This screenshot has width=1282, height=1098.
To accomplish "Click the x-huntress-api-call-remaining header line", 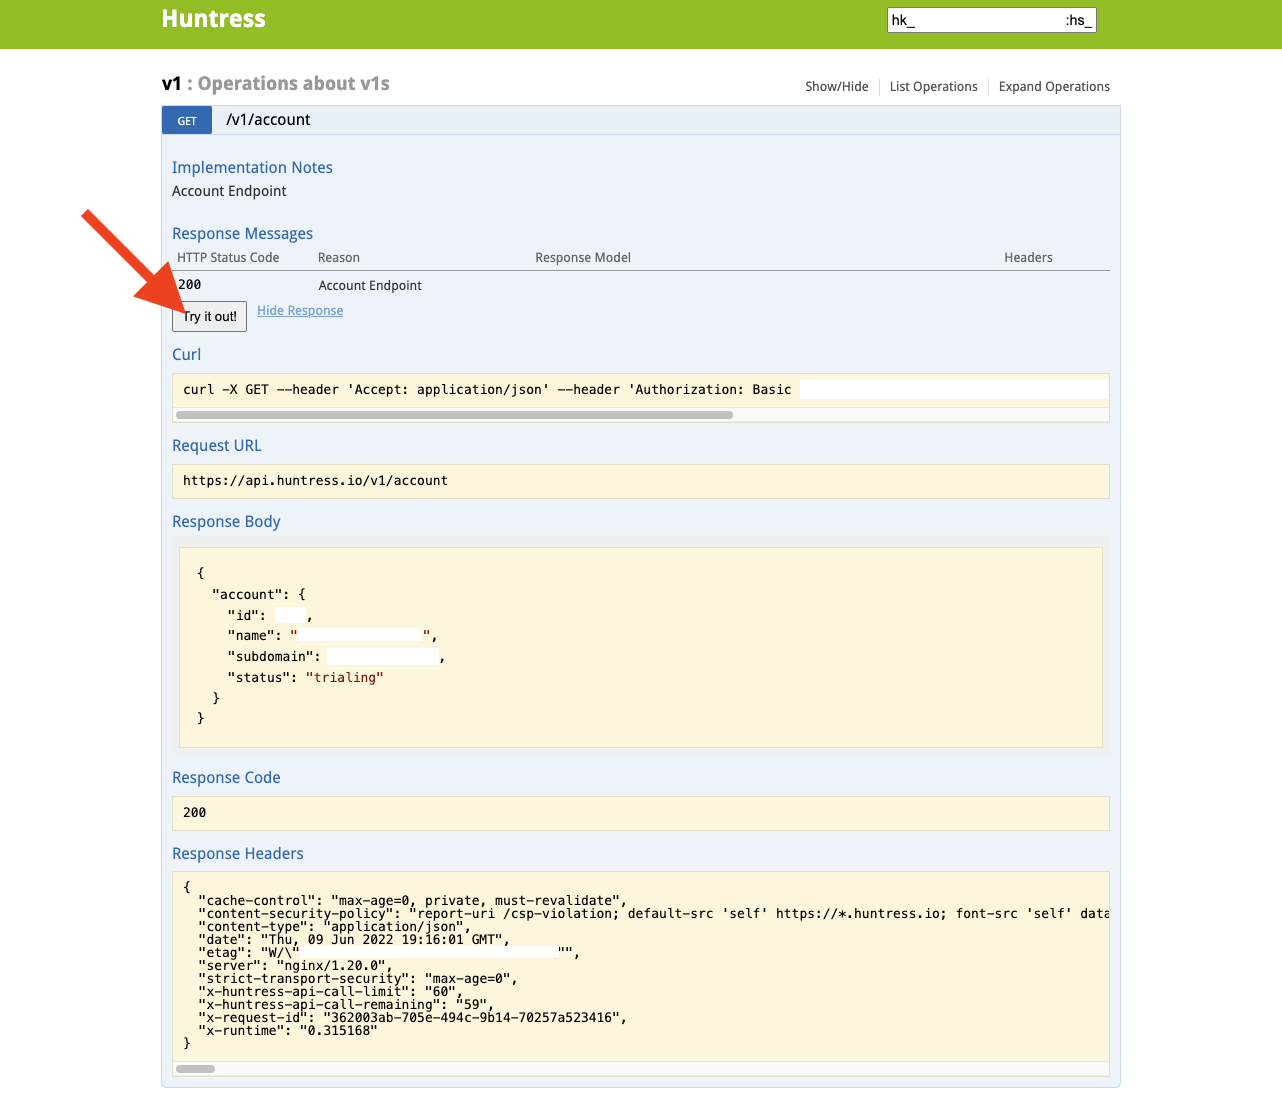I will (x=346, y=1005).
